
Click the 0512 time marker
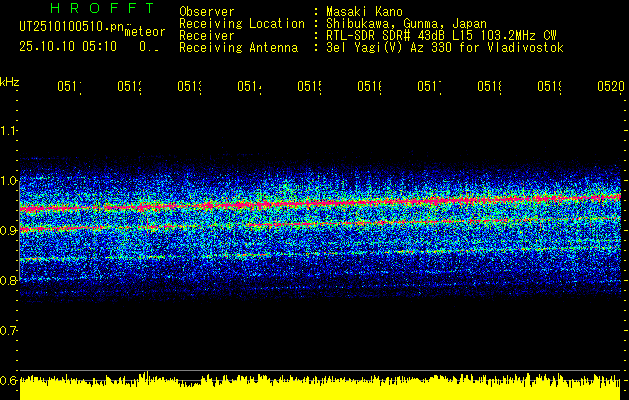click(130, 87)
